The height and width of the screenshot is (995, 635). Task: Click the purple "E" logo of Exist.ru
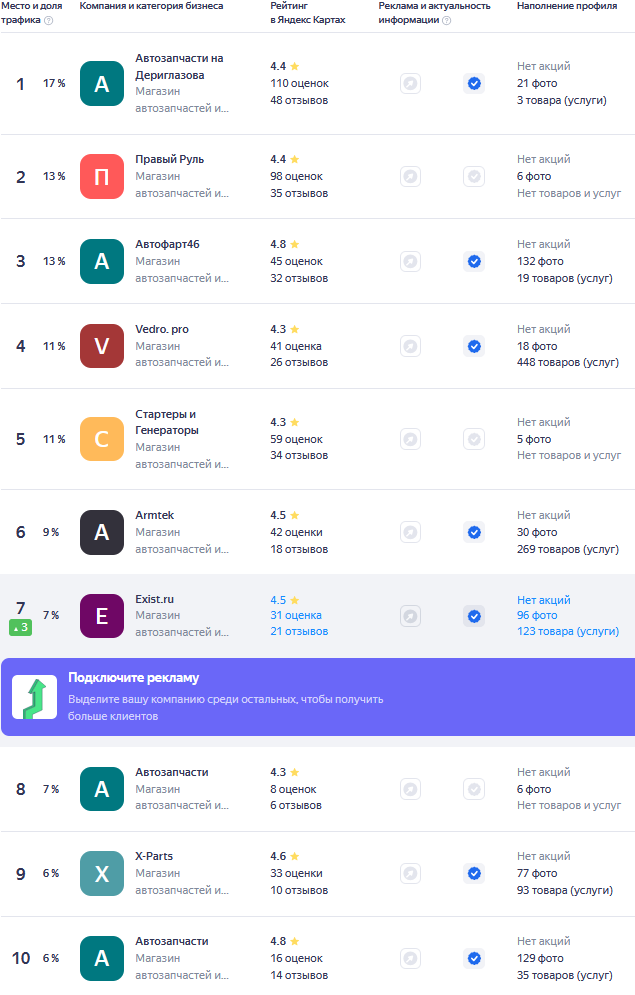(x=102, y=616)
